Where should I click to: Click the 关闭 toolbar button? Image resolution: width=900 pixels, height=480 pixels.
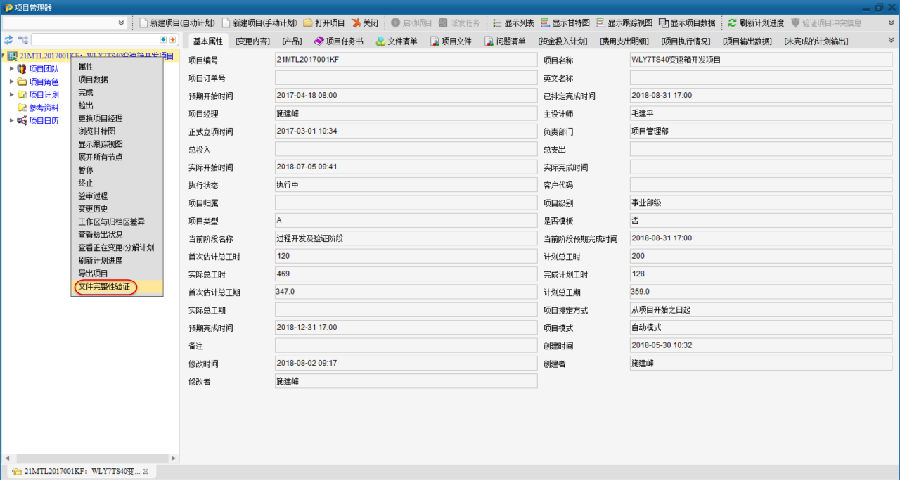click(x=365, y=23)
